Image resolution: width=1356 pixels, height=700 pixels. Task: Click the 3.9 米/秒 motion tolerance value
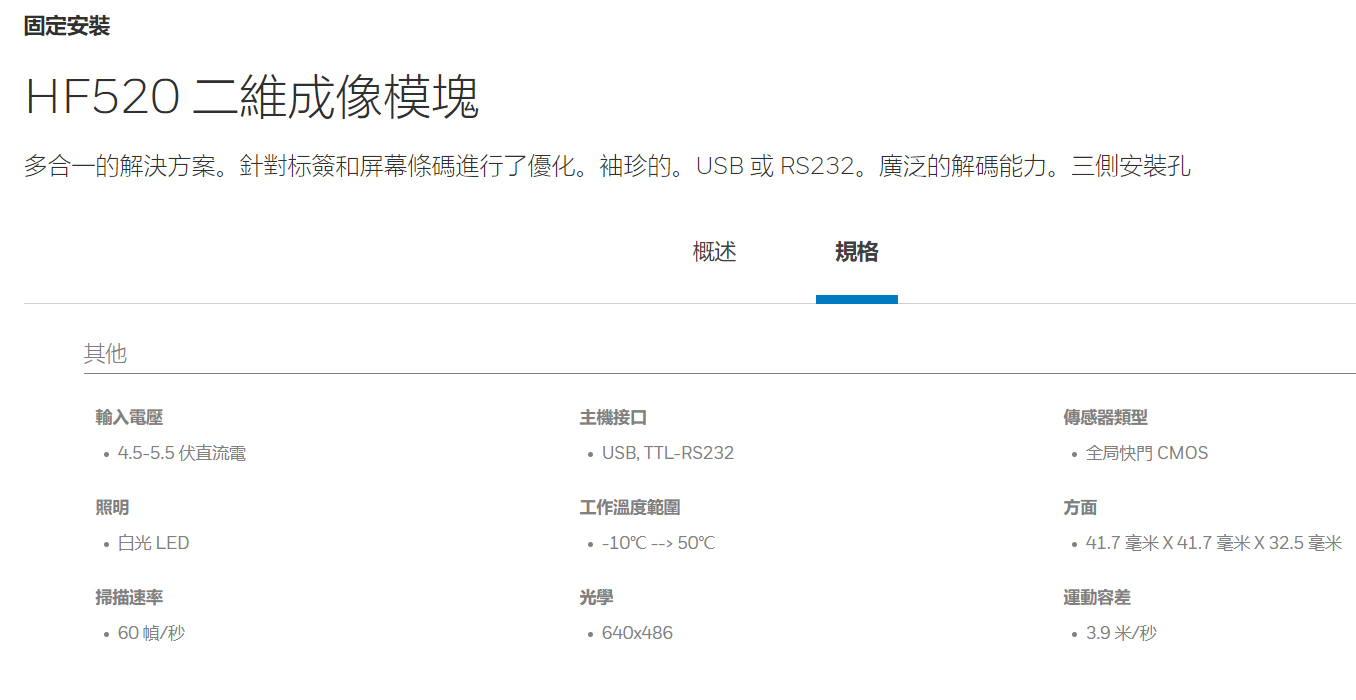(x=1121, y=633)
